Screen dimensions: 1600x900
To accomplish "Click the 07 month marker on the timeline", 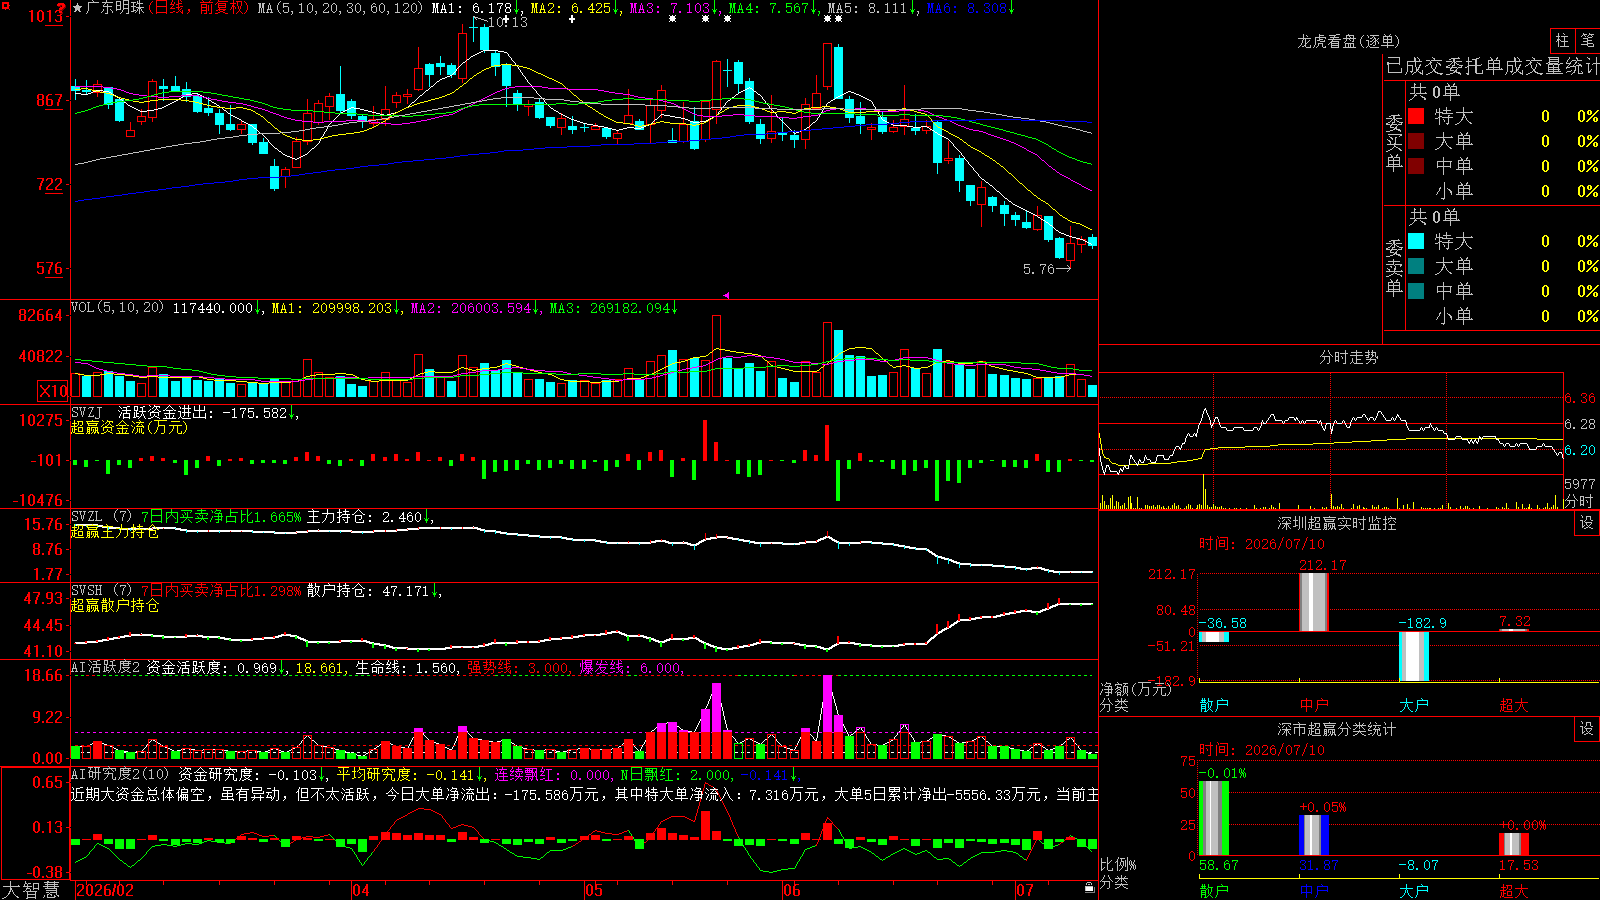I will tap(1025, 890).
